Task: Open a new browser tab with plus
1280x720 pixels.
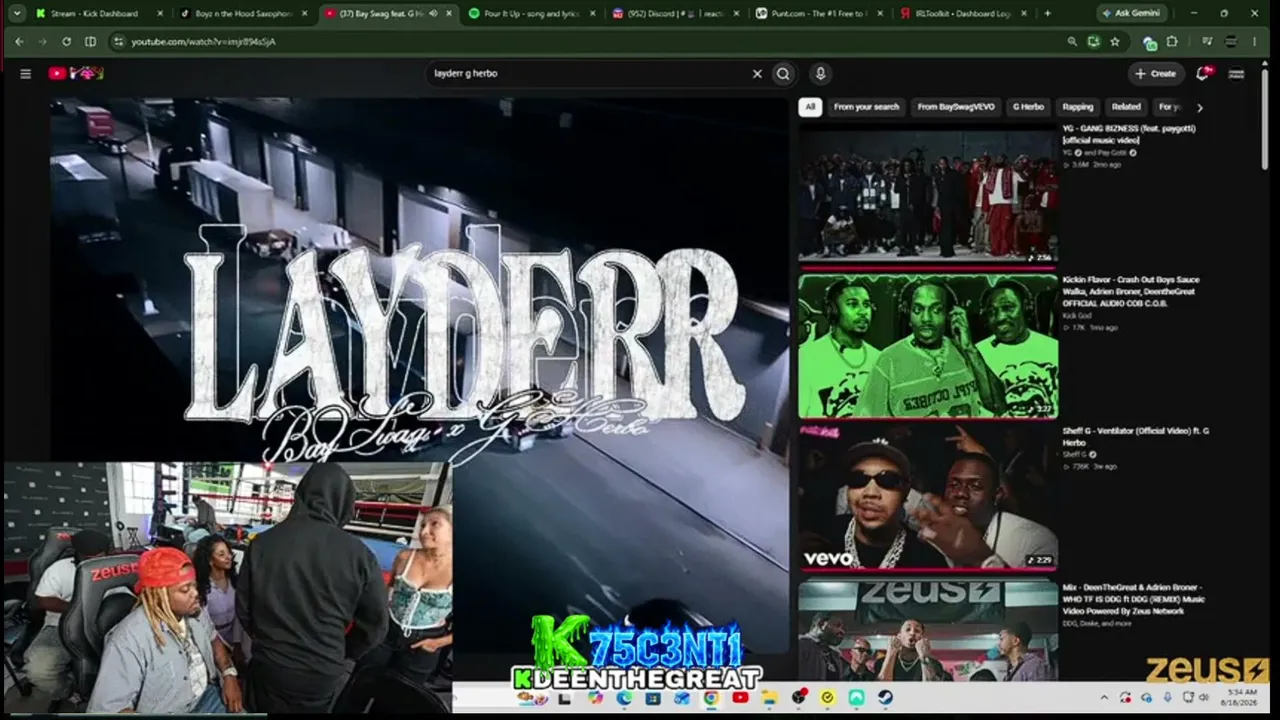Action: tap(1047, 13)
